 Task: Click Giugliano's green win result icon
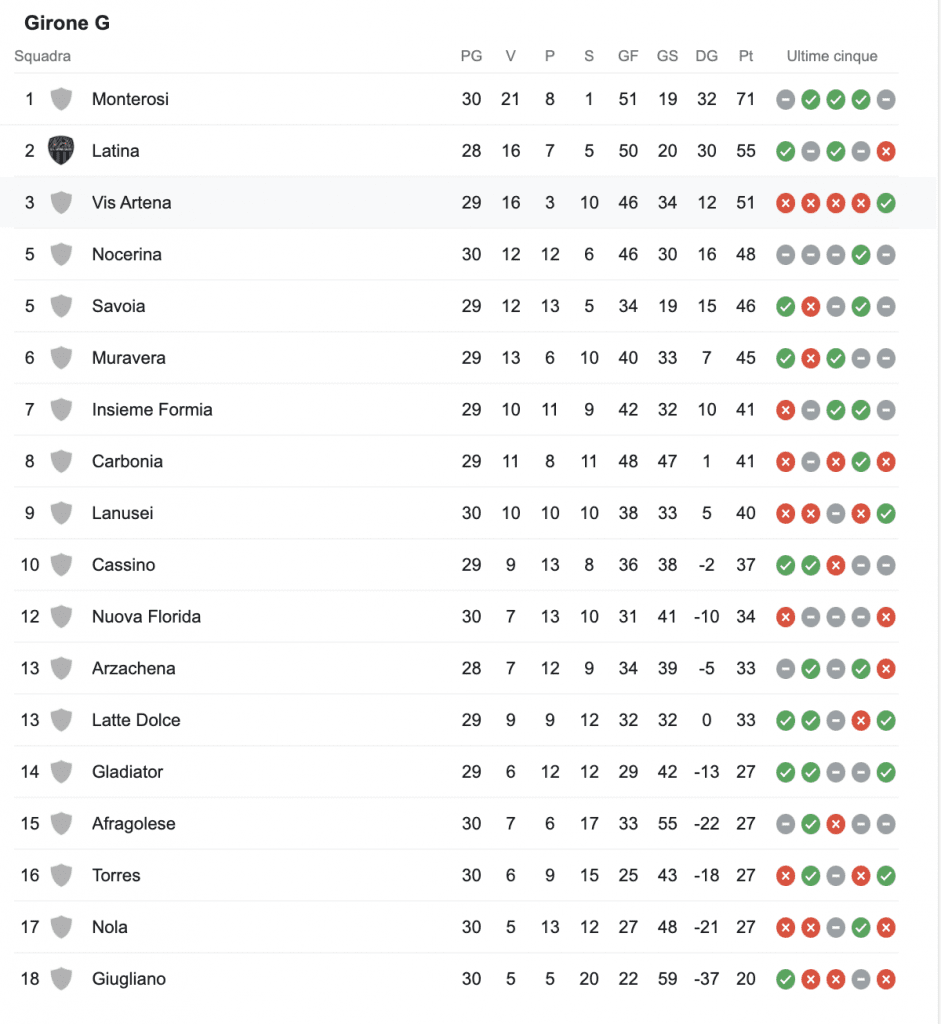(x=786, y=979)
